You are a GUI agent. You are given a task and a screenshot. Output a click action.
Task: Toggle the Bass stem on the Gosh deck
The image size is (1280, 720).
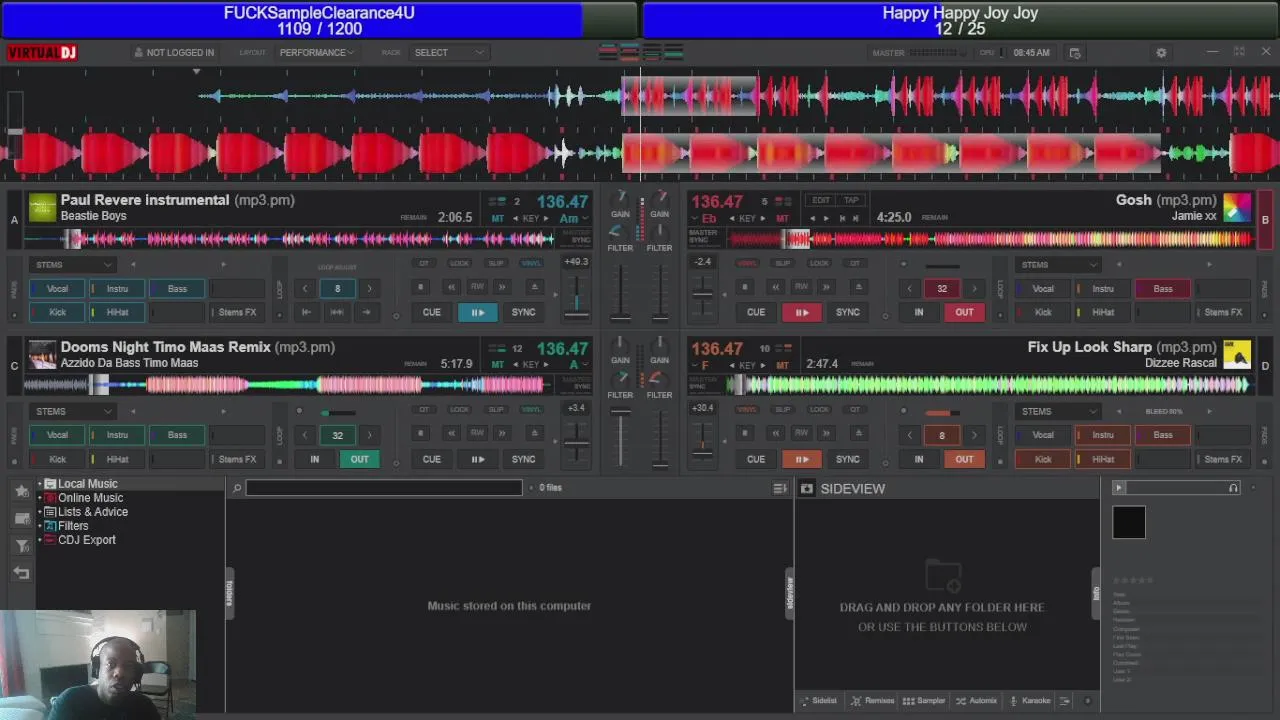pyautogui.click(x=1163, y=289)
